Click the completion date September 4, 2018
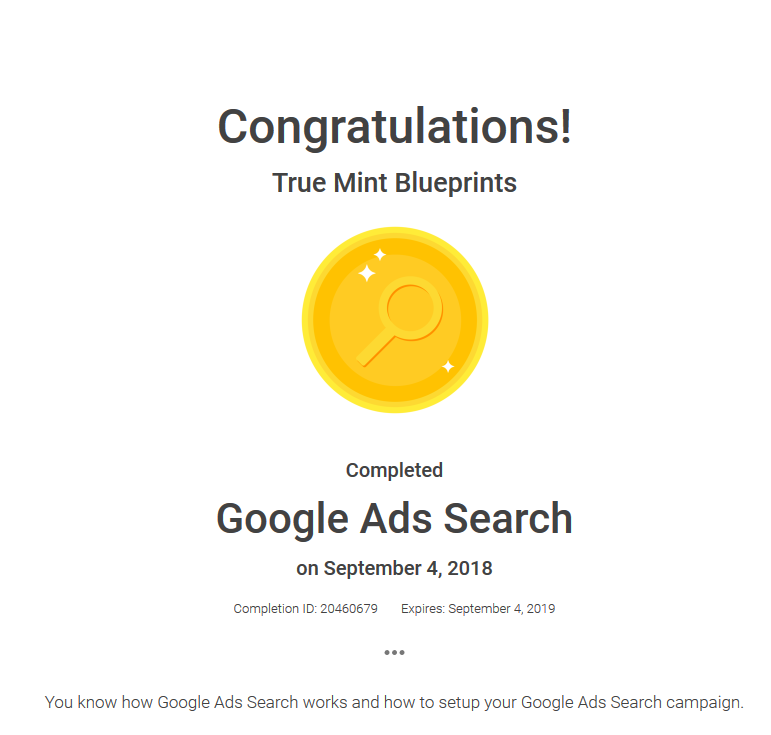The height and width of the screenshot is (735, 771). pyautogui.click(x=408, y=568)
